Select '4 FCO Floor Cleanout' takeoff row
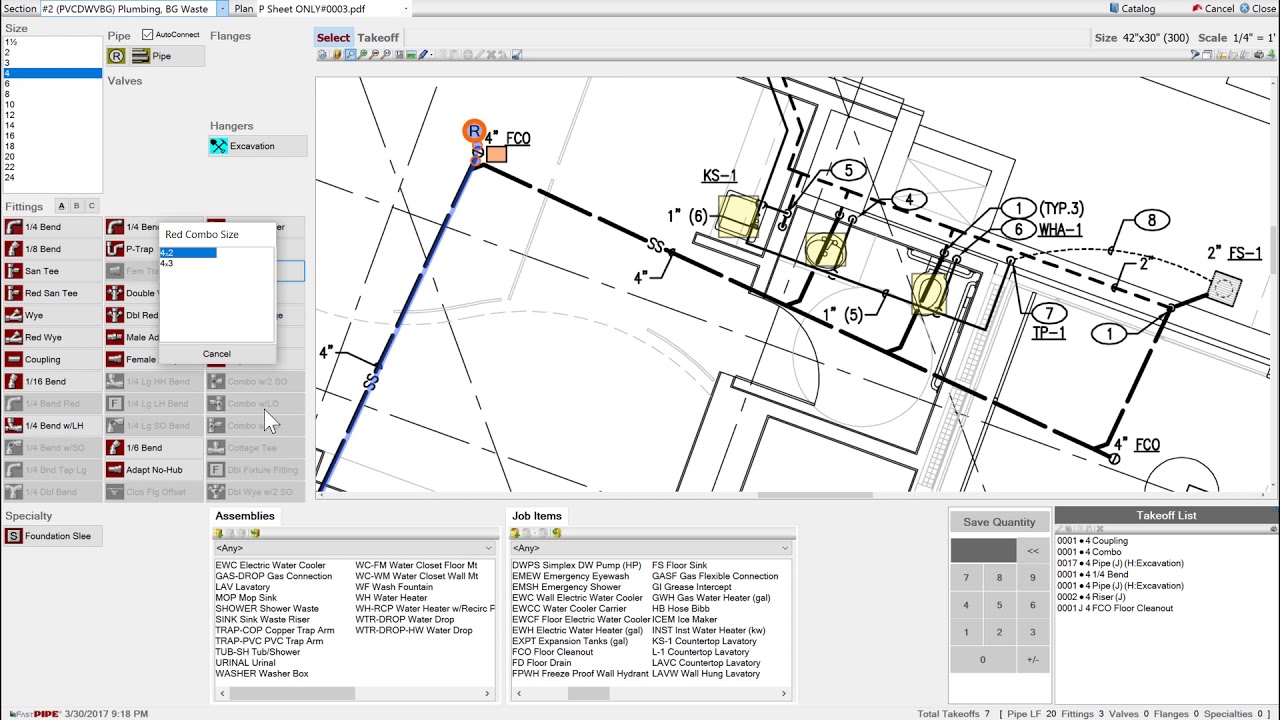Viewport: 1280px width, 720px height. (1115, 608)
